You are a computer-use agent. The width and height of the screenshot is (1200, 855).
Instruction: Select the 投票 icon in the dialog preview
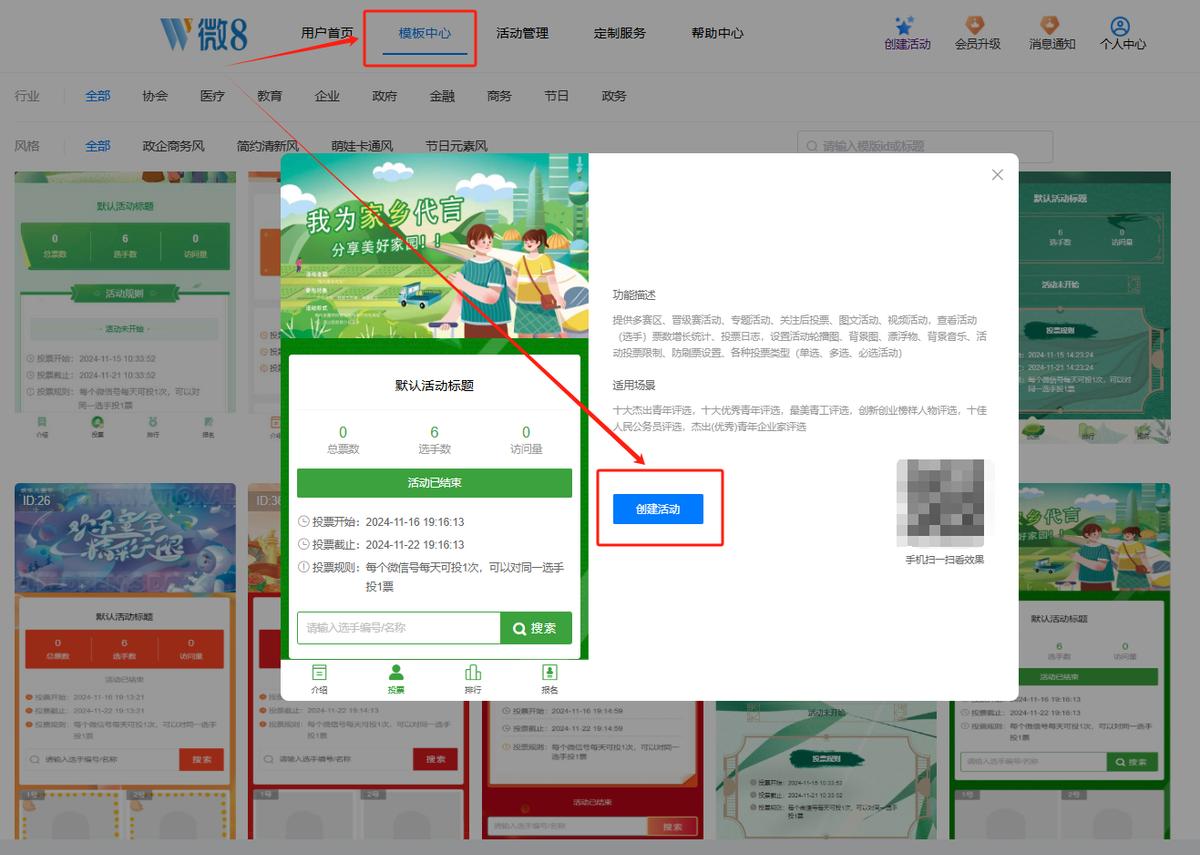click(396, 673)
